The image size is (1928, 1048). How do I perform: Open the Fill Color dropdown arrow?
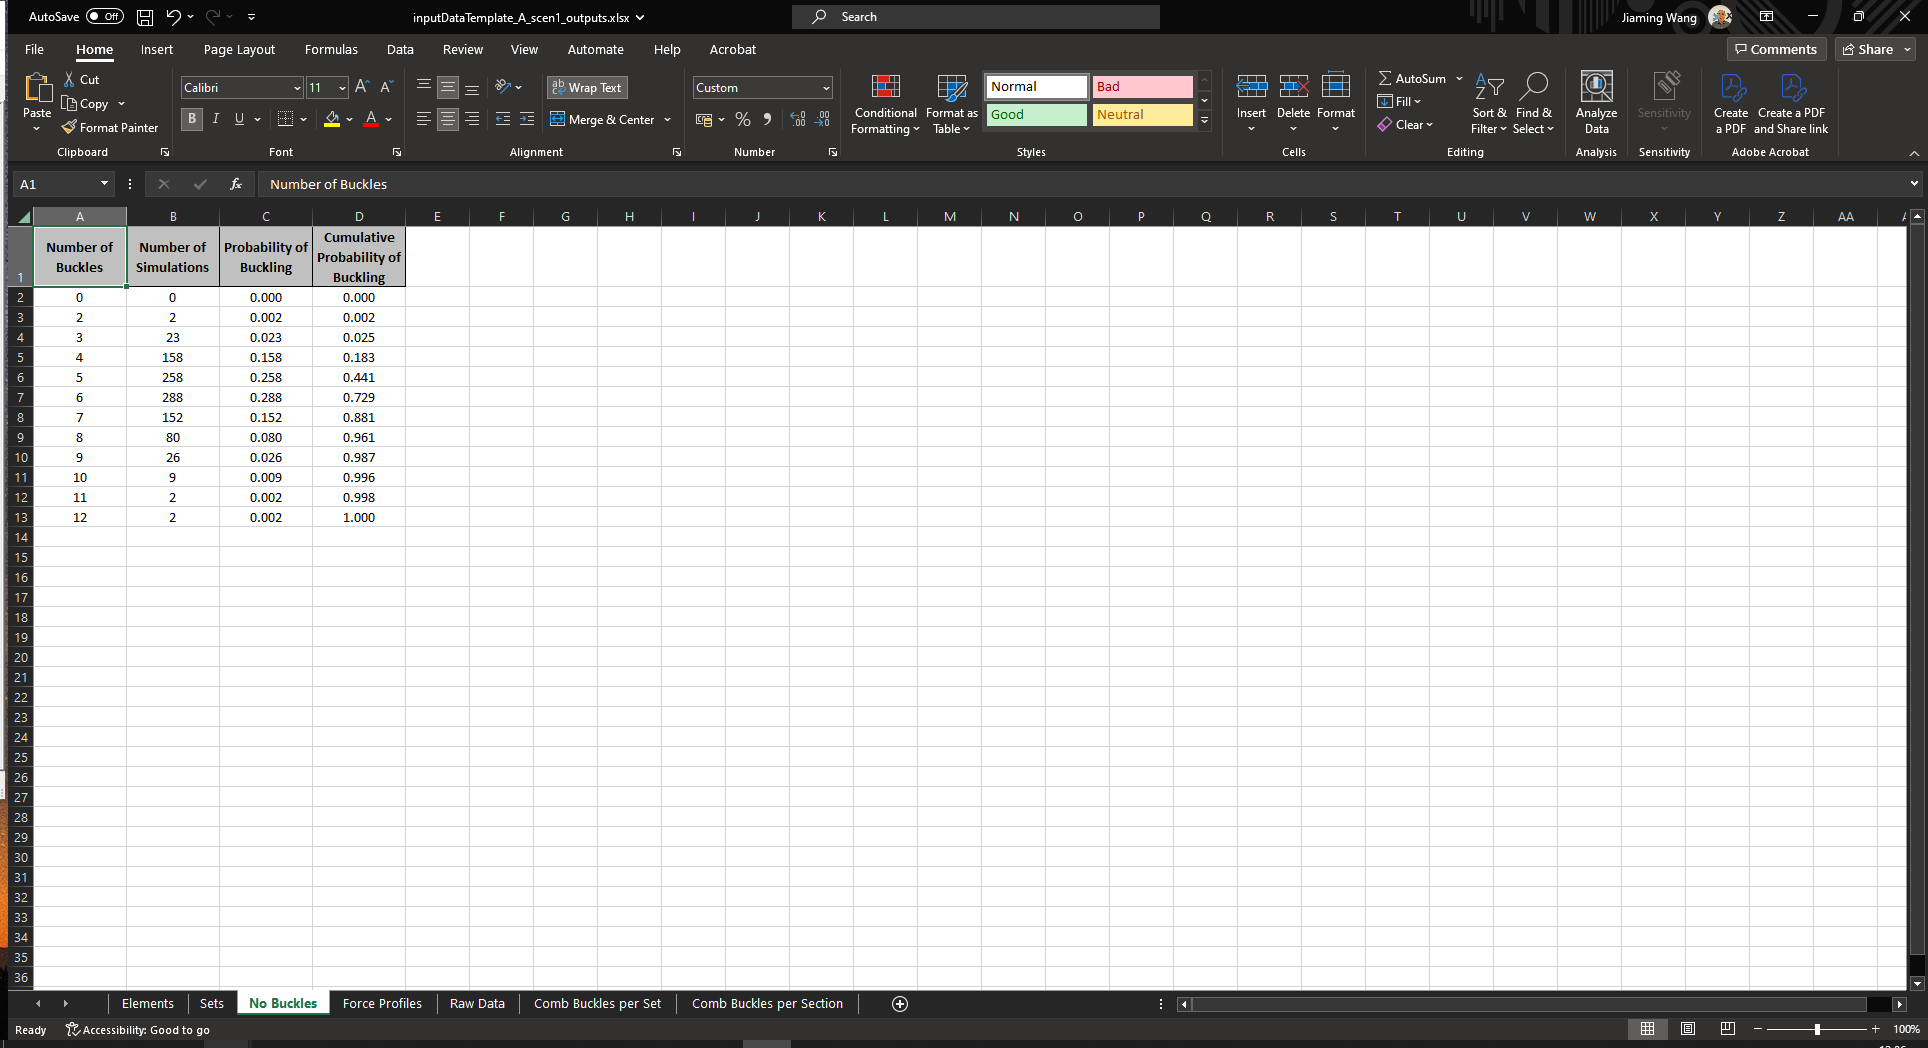click(349, 119)
